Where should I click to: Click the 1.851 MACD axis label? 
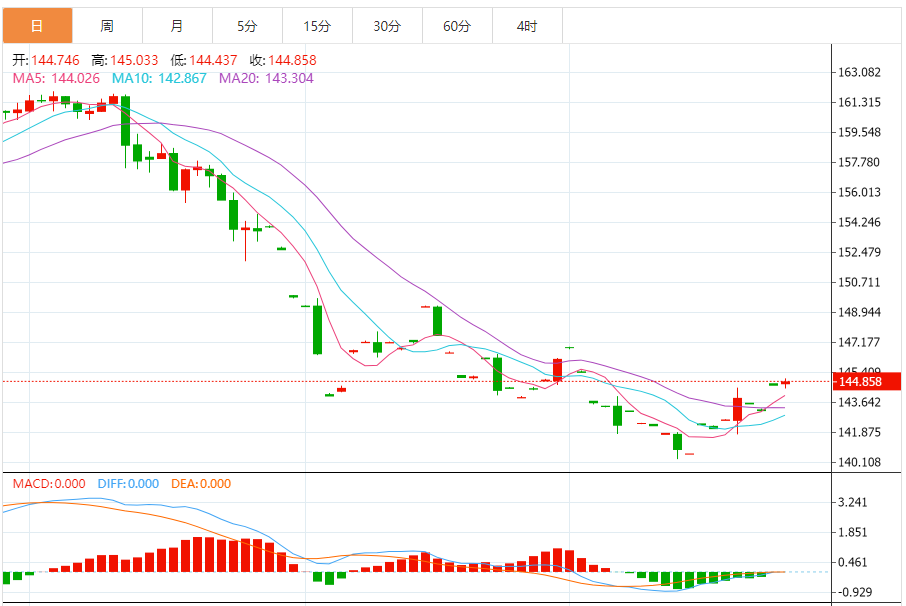[x=852, y=533]
